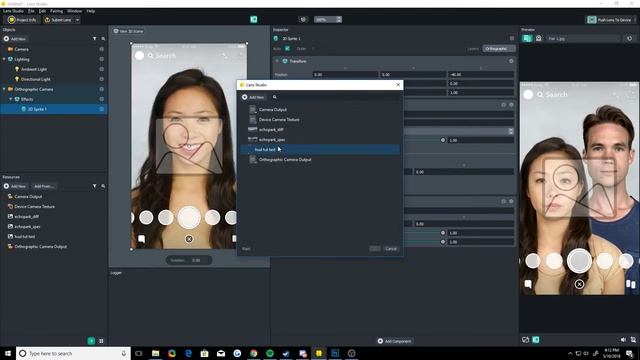This screenshot has height=360, width=640.
Task: Select echopark_diff in Resources panel
Action: click(x=26, y=216)
